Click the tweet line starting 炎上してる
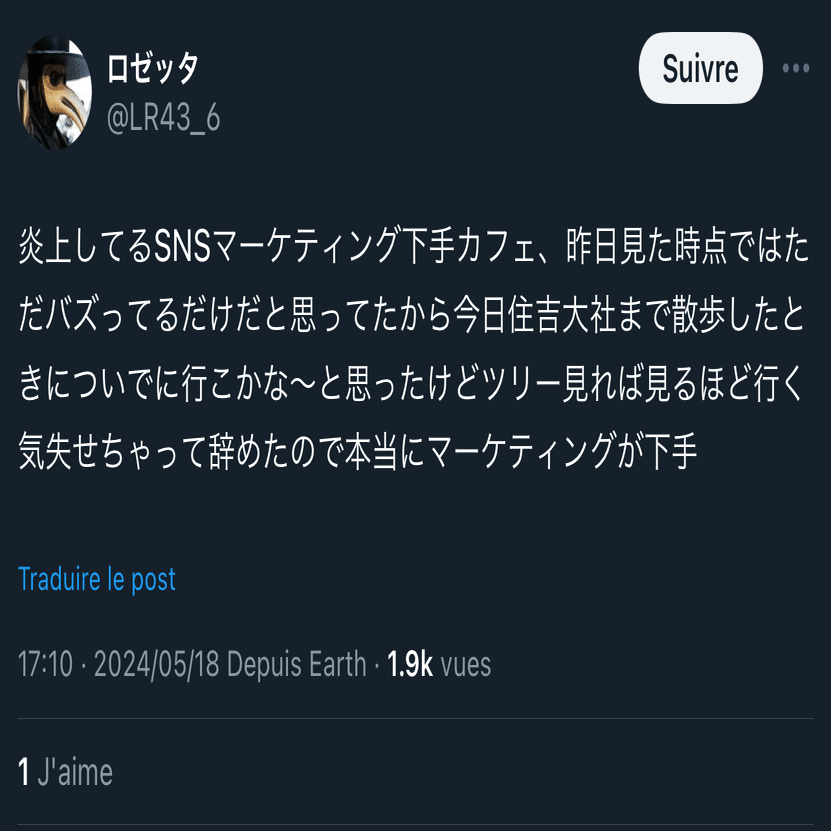The image size is (831, 831). coord(413,246)
